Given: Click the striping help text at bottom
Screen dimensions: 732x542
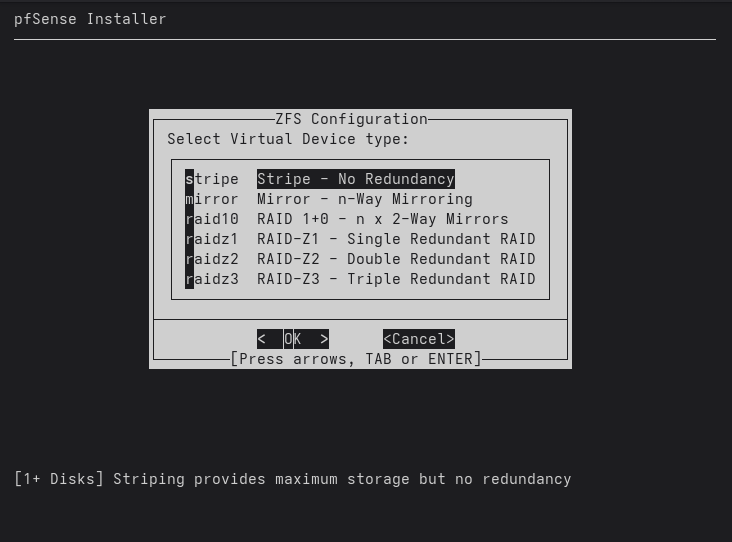Looking at the screenshot, I should coord(293,479).
